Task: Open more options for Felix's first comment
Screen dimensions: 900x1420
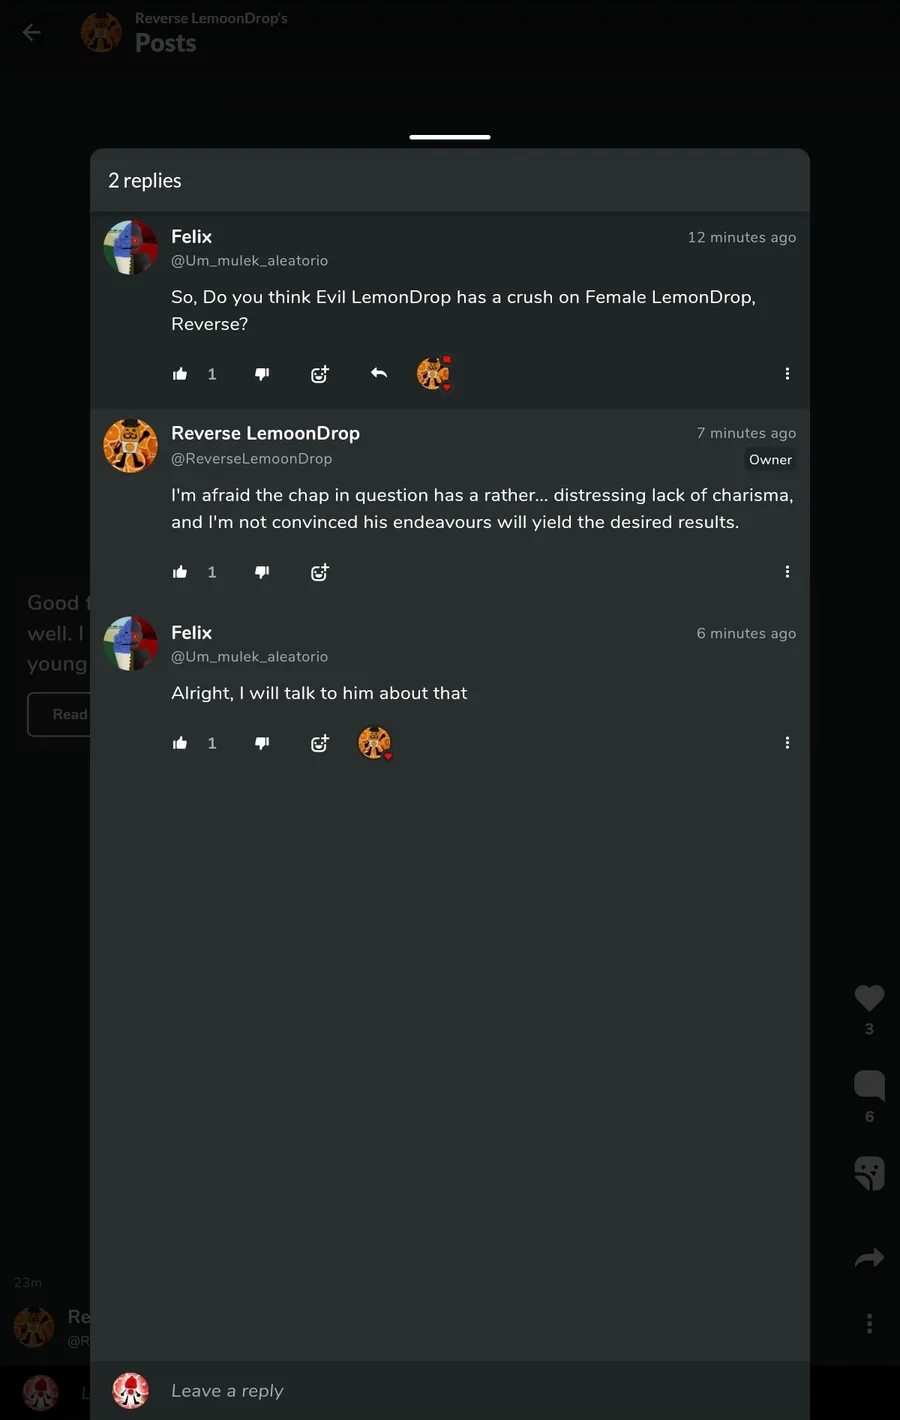Action: (787, 374)
